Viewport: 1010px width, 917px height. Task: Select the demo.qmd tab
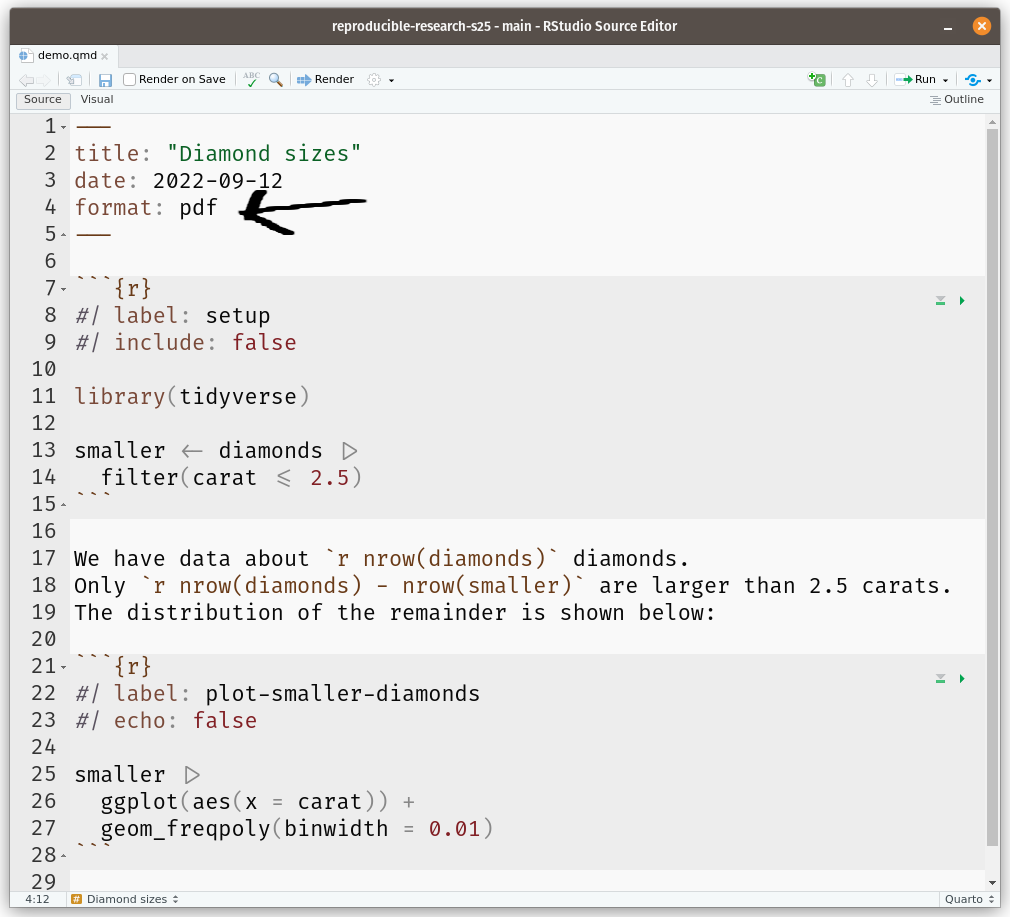(x=65, y=55)
